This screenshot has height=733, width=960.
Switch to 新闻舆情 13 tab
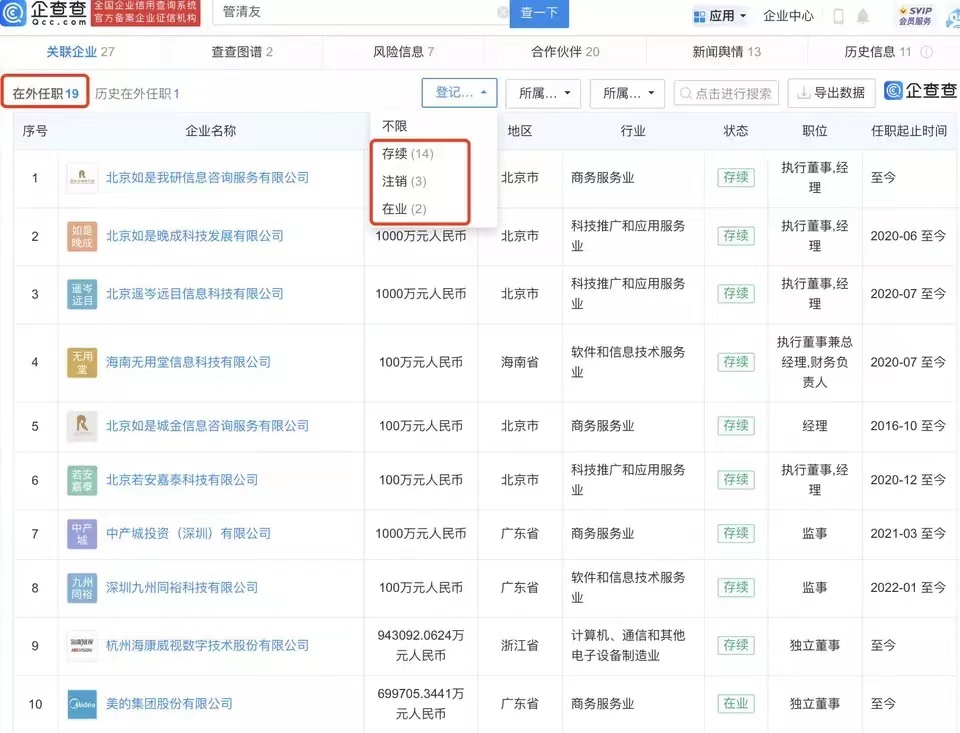727,52
